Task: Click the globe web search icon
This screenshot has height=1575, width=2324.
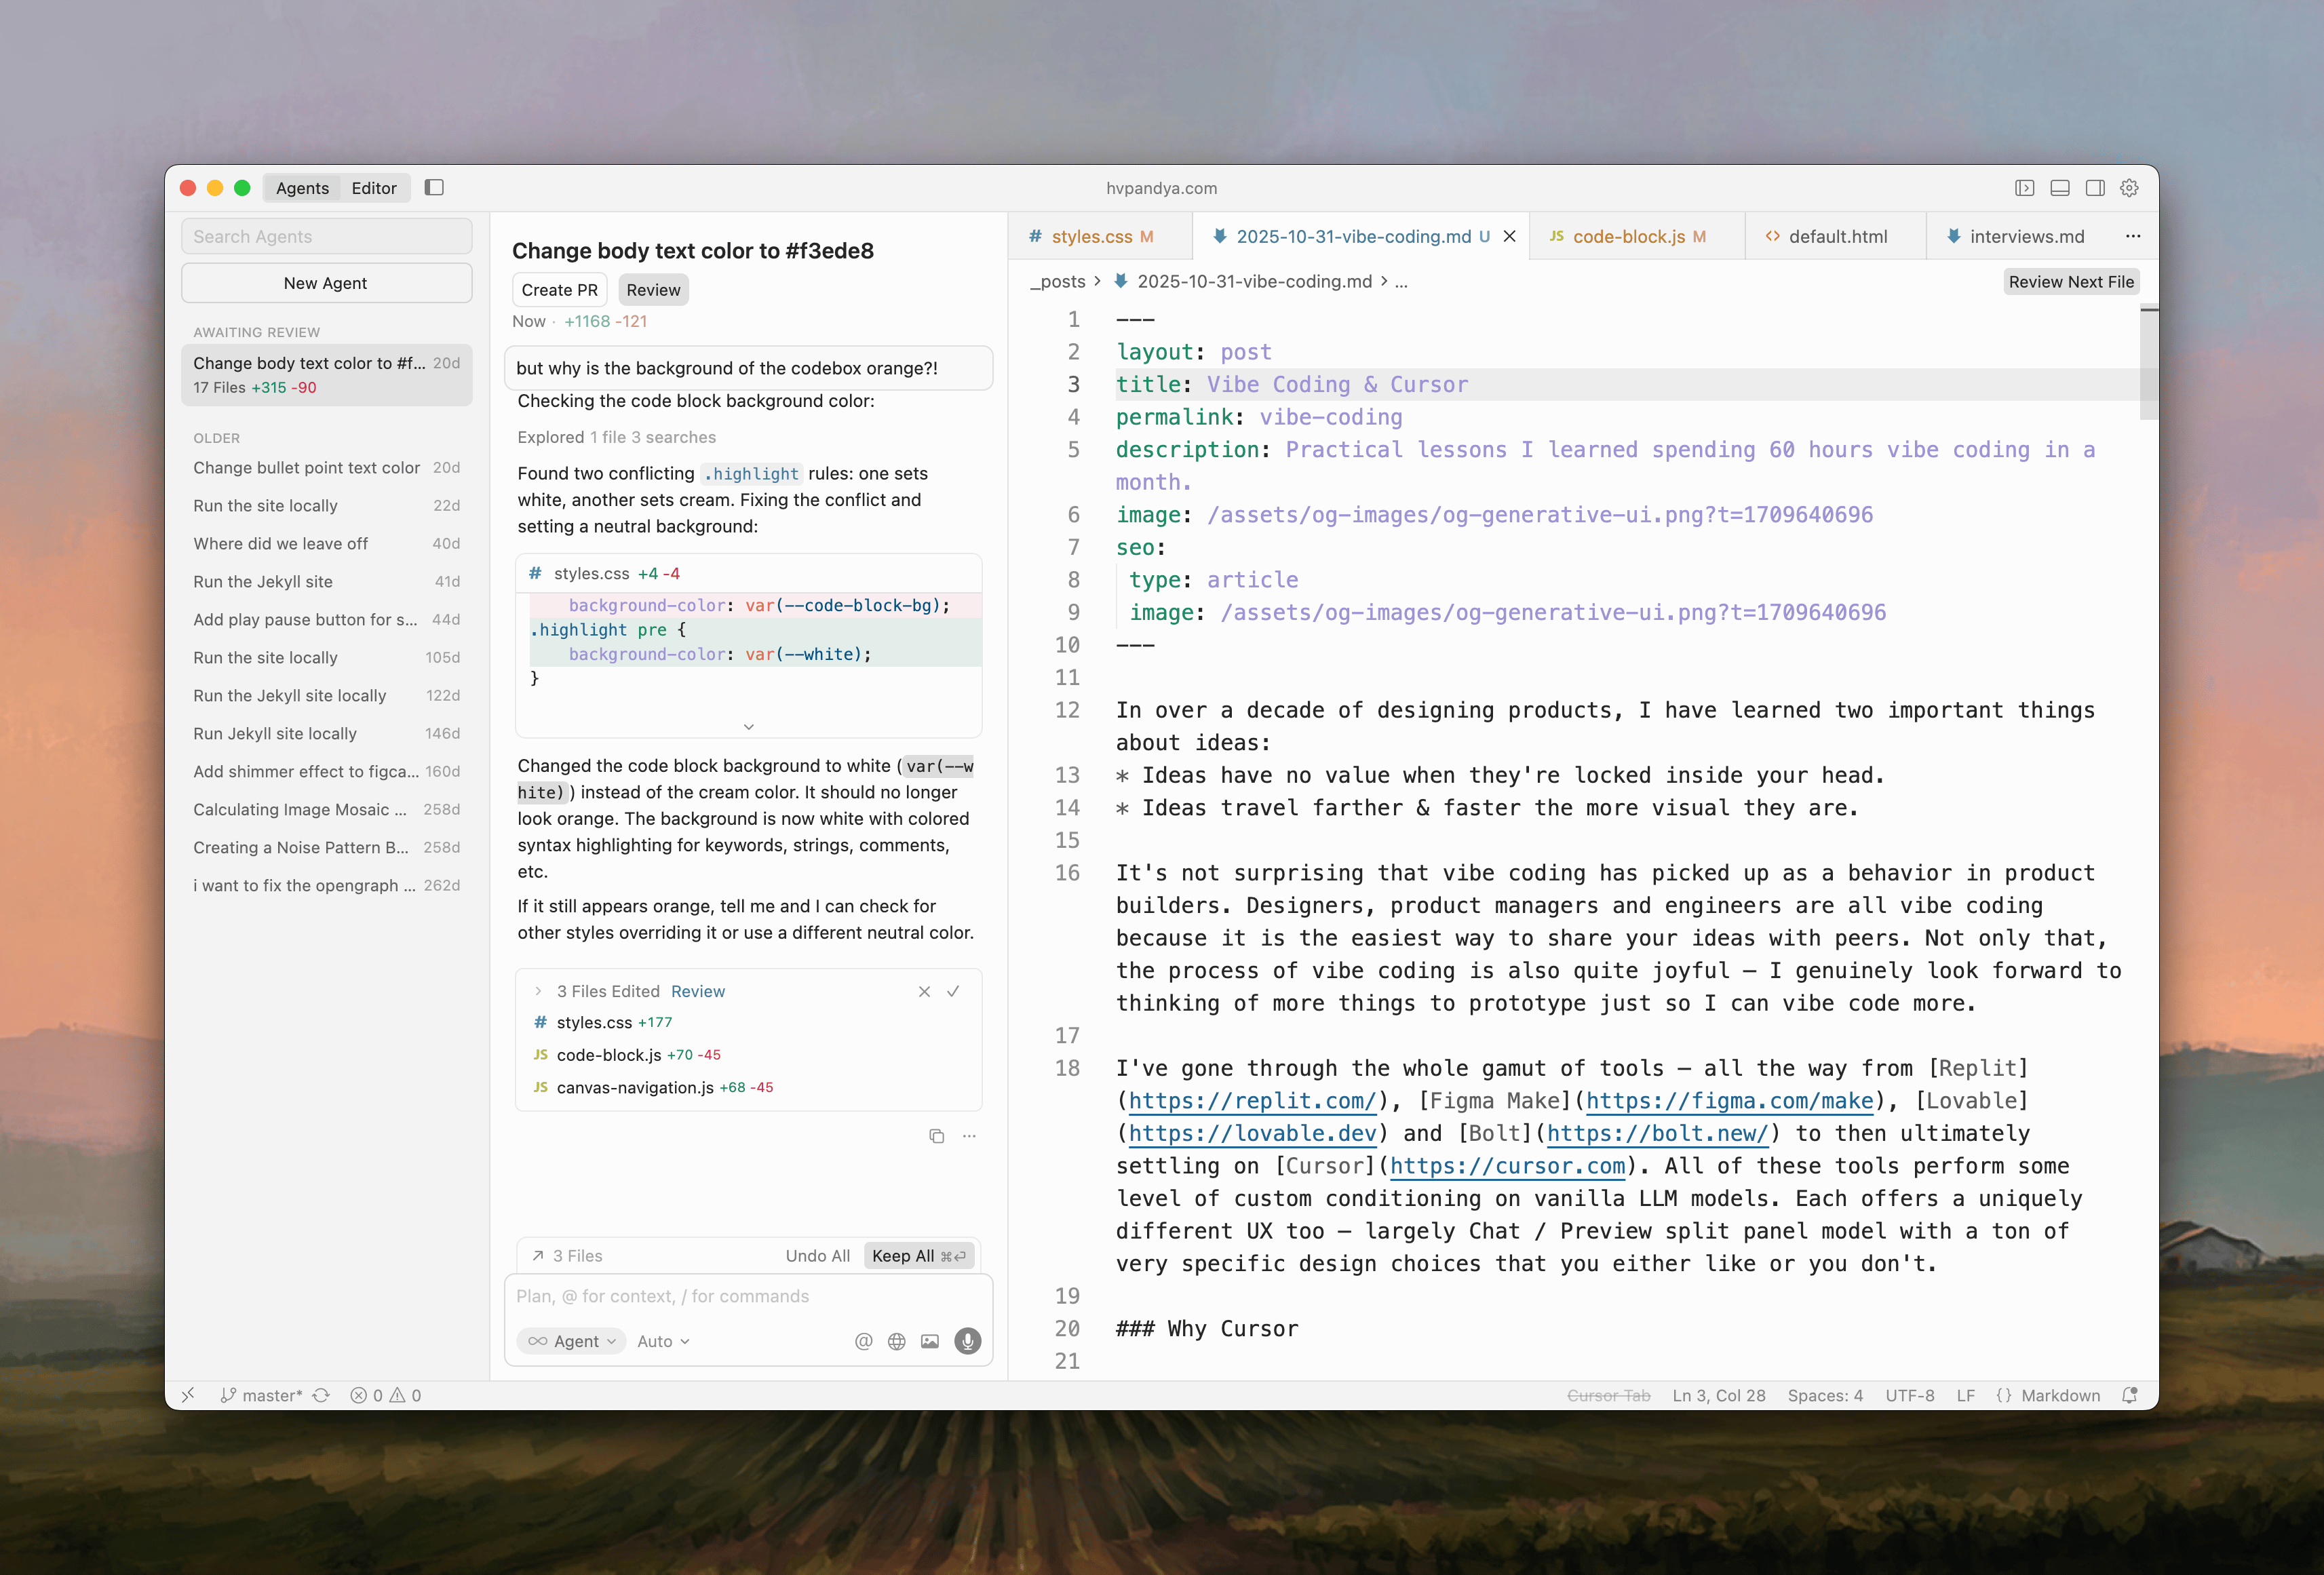Action: click(897, 1341)
